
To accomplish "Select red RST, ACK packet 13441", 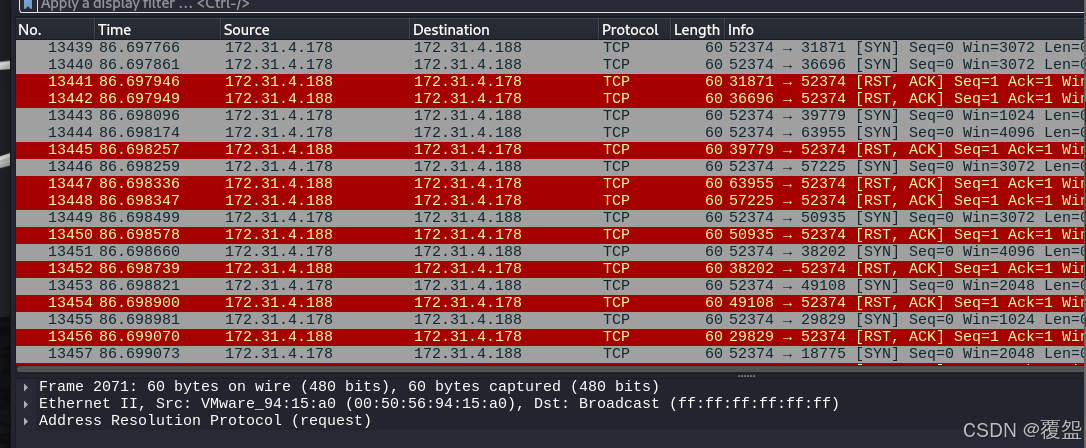I will click(x=400, y=81).
